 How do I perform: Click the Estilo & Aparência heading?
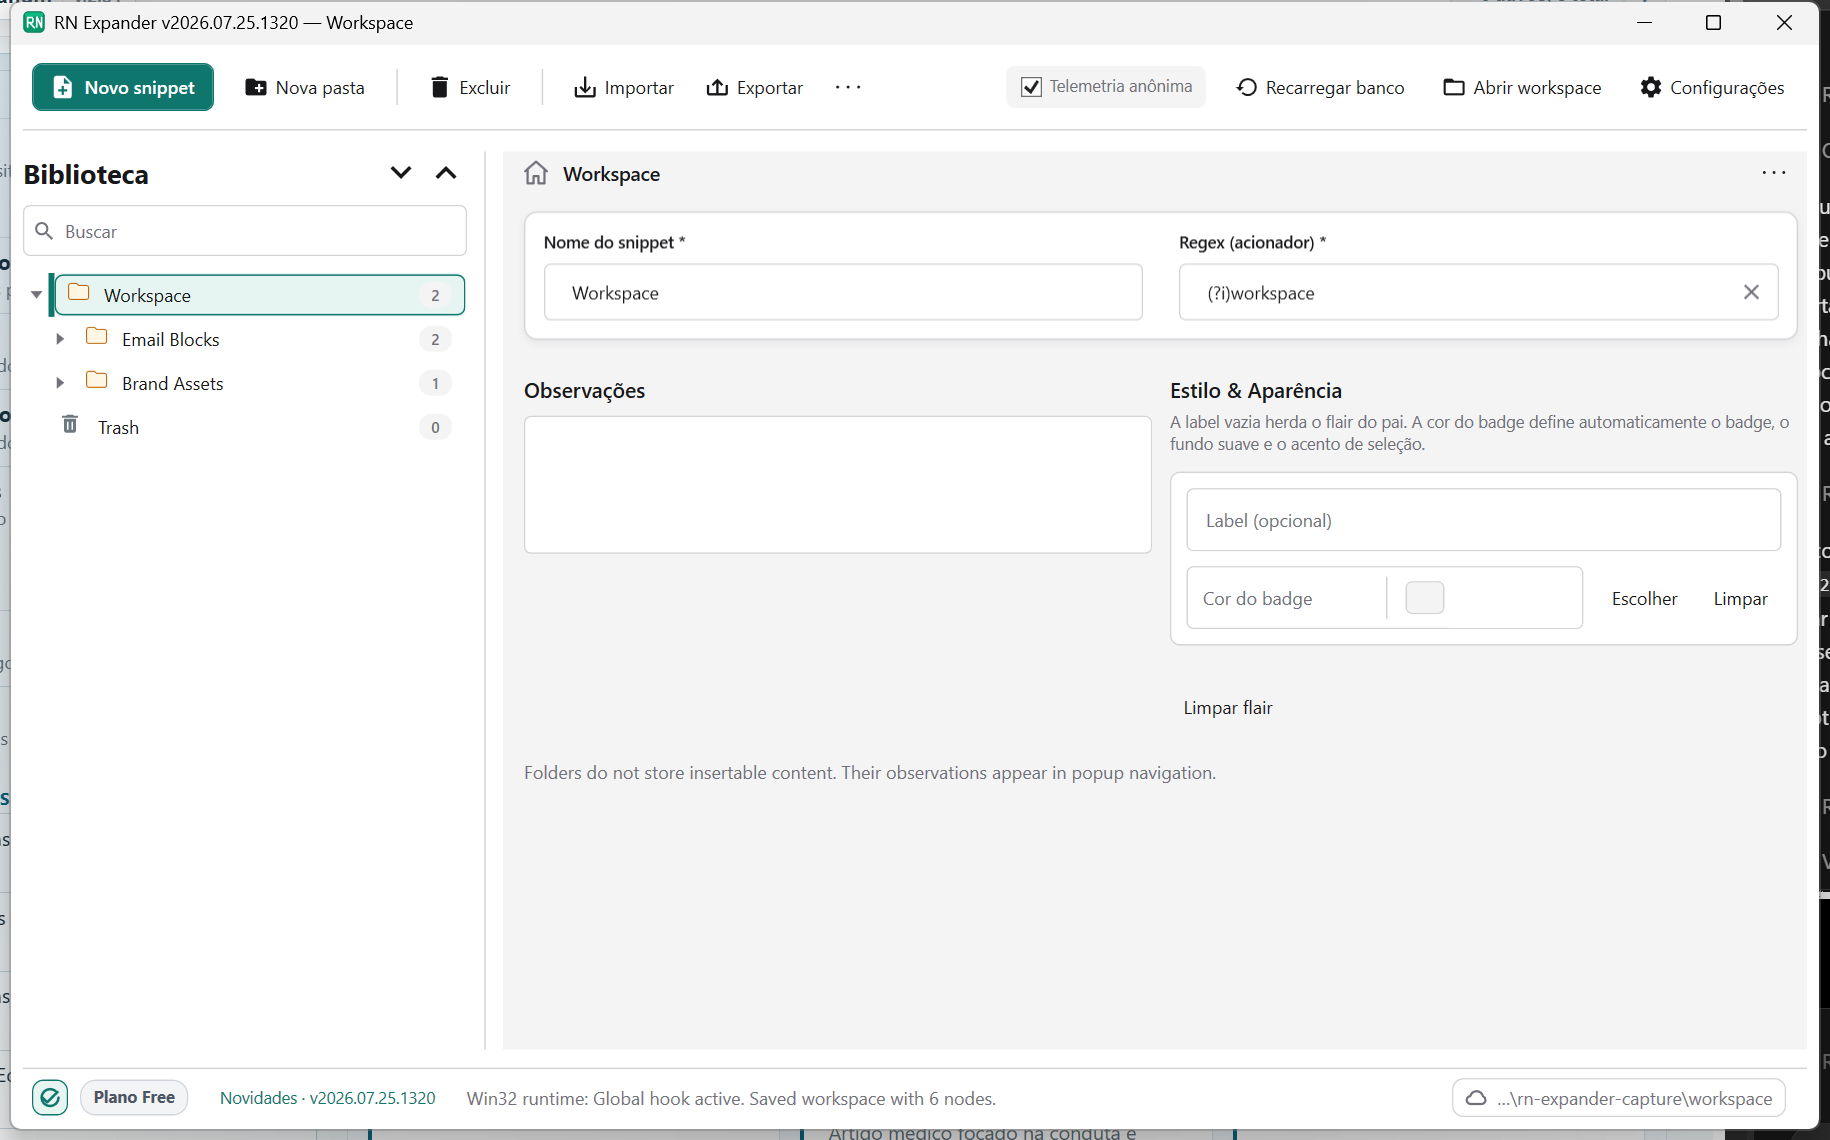pos(1256,390)
